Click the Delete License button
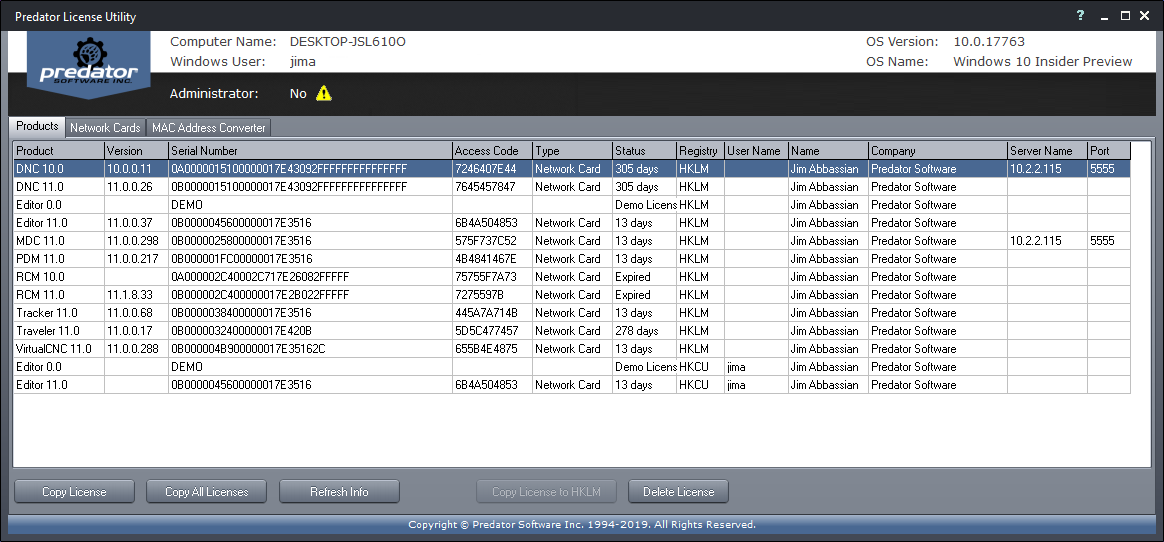1164x542 pixels. (x=678, y=492)
